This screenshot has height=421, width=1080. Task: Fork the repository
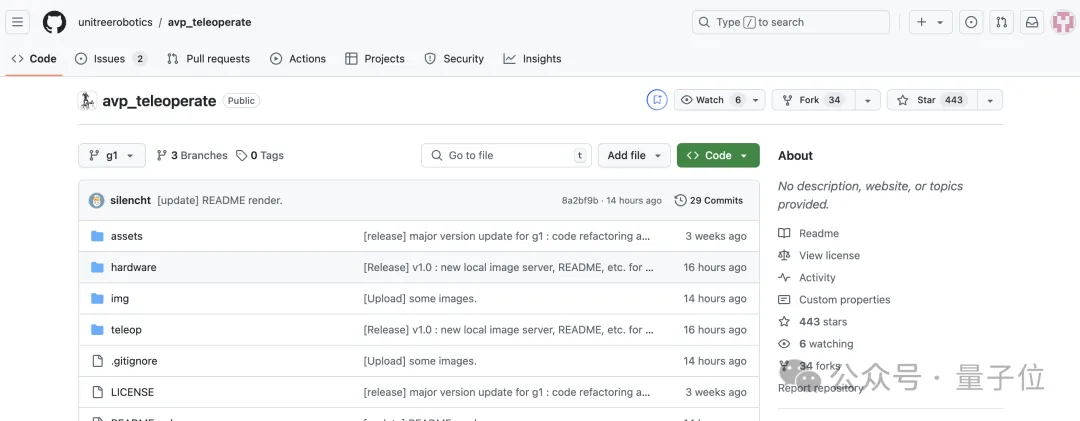coord(813,100)
